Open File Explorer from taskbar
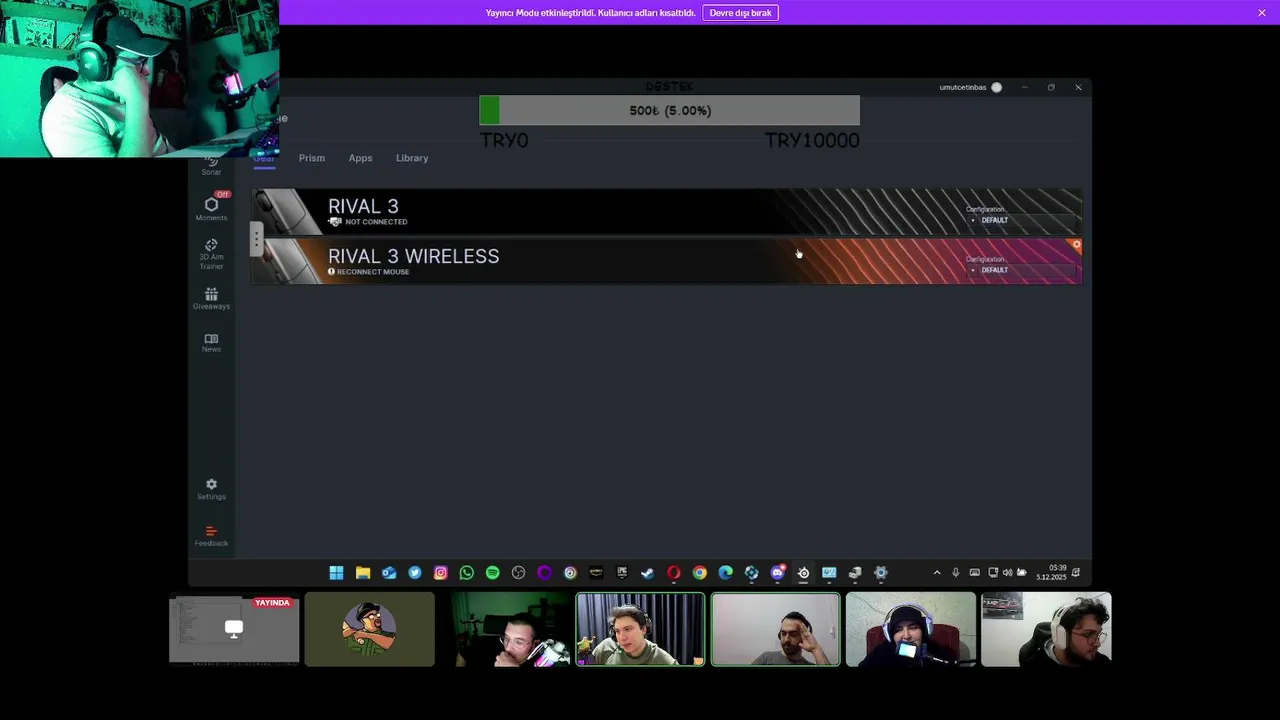 (363, 573)
